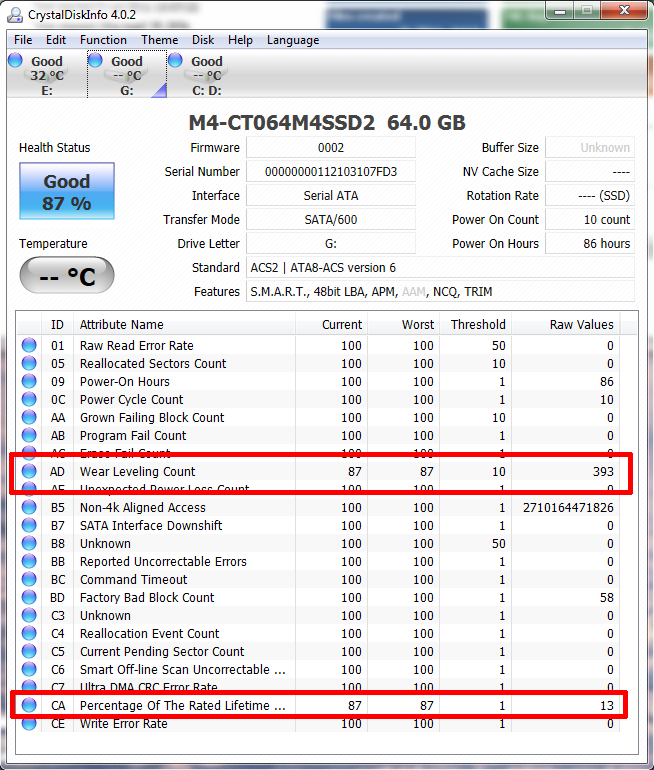
Task: Click status orb of Write Error Rate row
Action: (x=29, y=723)
